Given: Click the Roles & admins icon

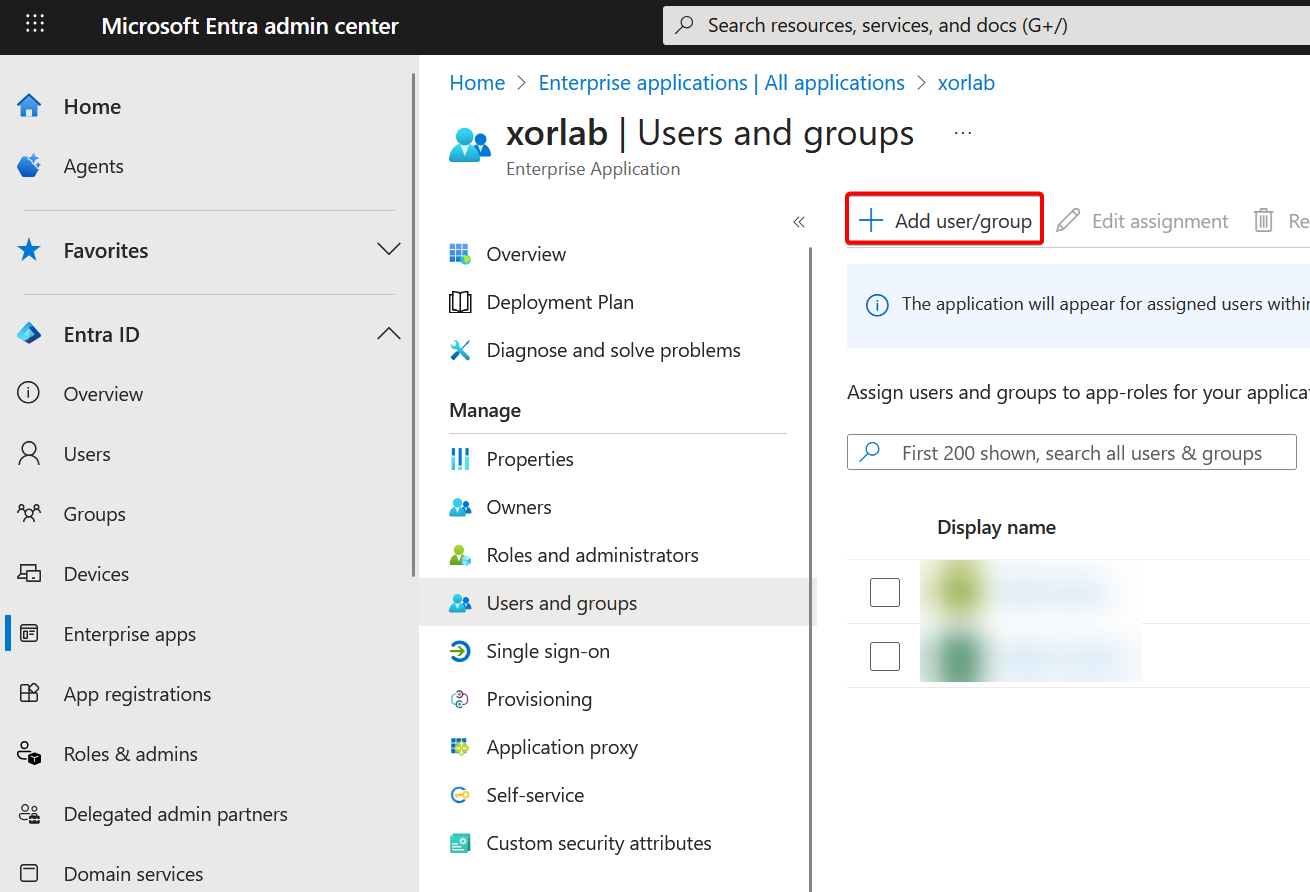Looking at the screenshot, I should click(29, 754).
